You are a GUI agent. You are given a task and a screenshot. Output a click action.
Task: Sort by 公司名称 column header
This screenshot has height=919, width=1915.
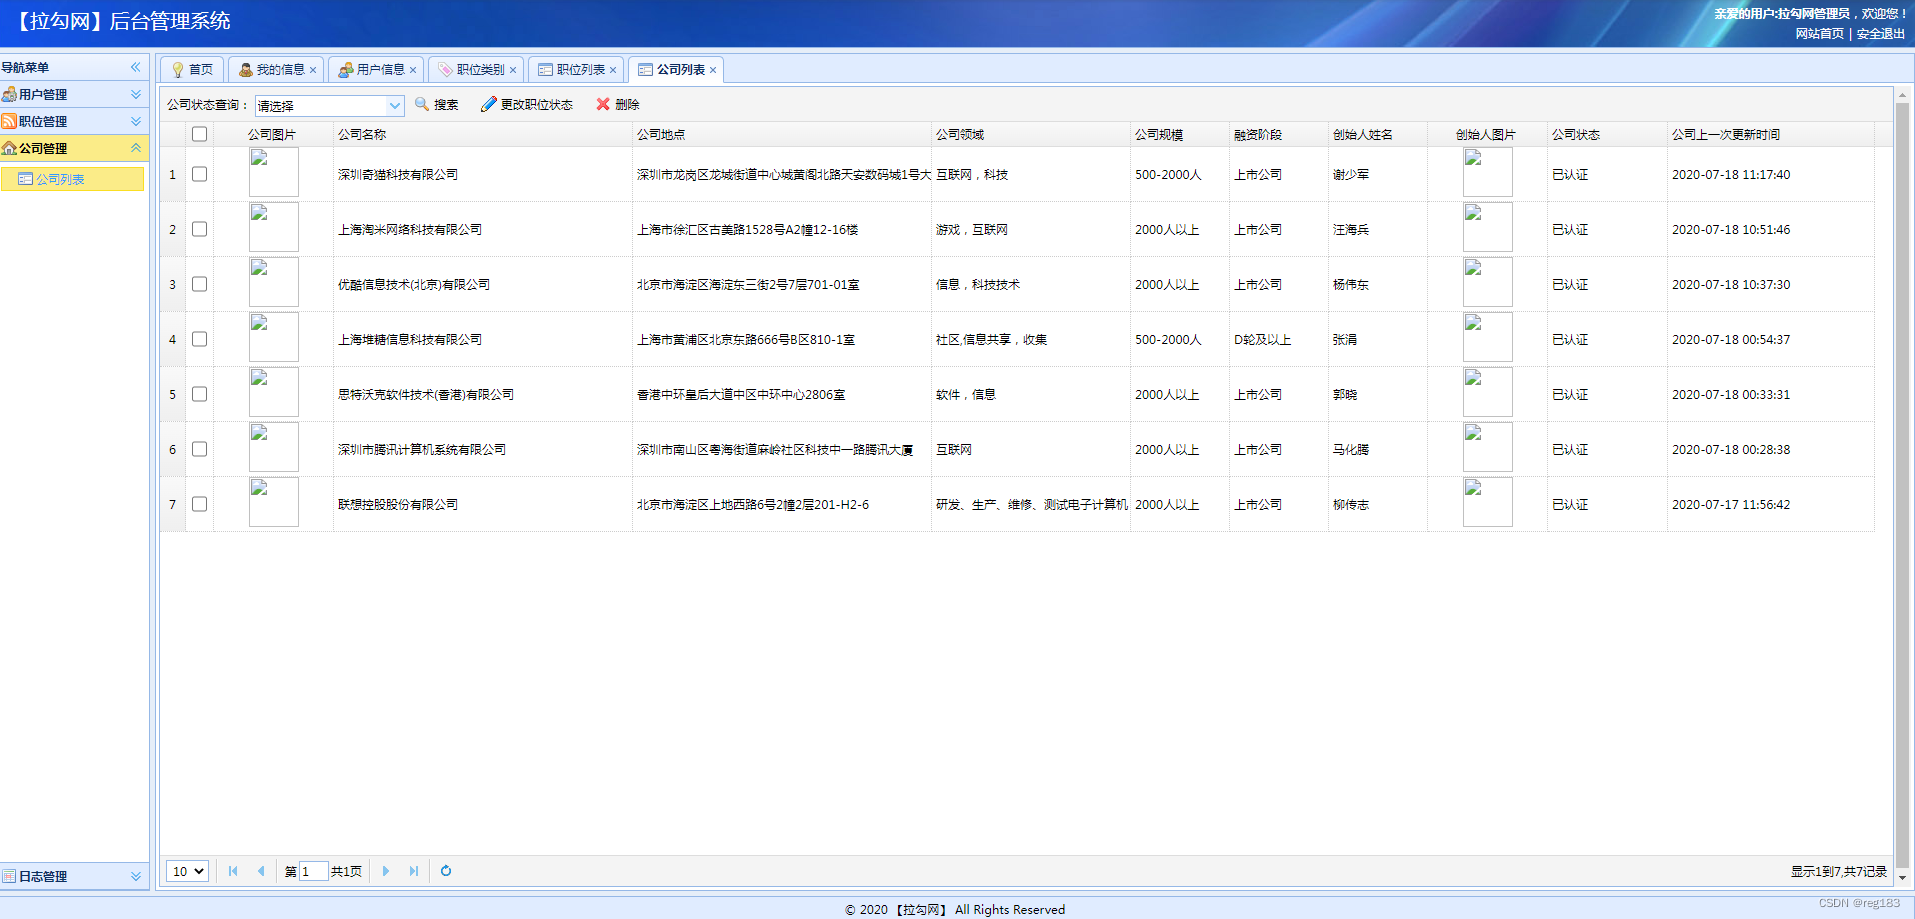pos(483,134)
